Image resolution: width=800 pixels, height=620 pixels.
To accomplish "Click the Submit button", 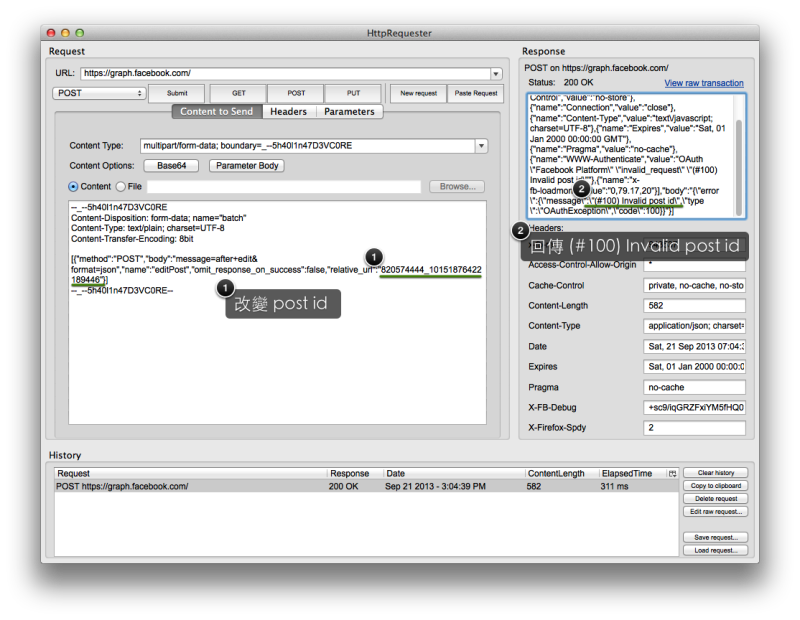I will click(x=177, y=93).
